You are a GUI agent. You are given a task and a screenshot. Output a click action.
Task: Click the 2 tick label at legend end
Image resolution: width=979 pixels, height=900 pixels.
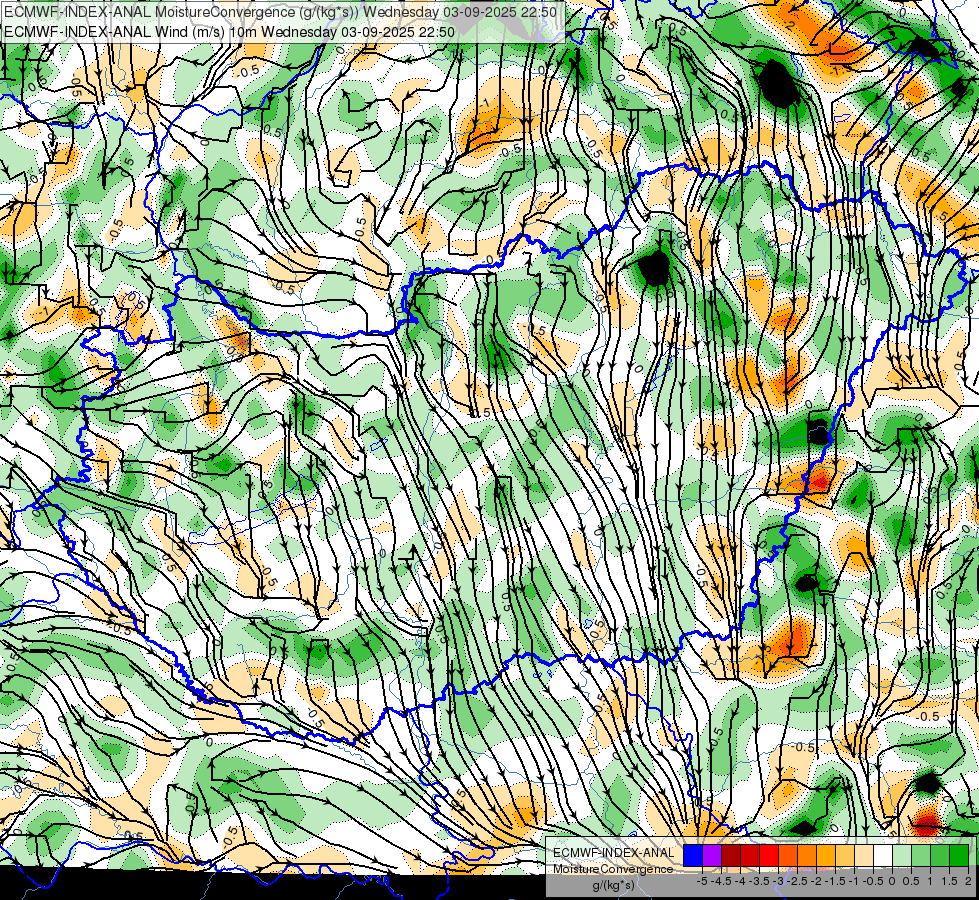pos(968,881)
